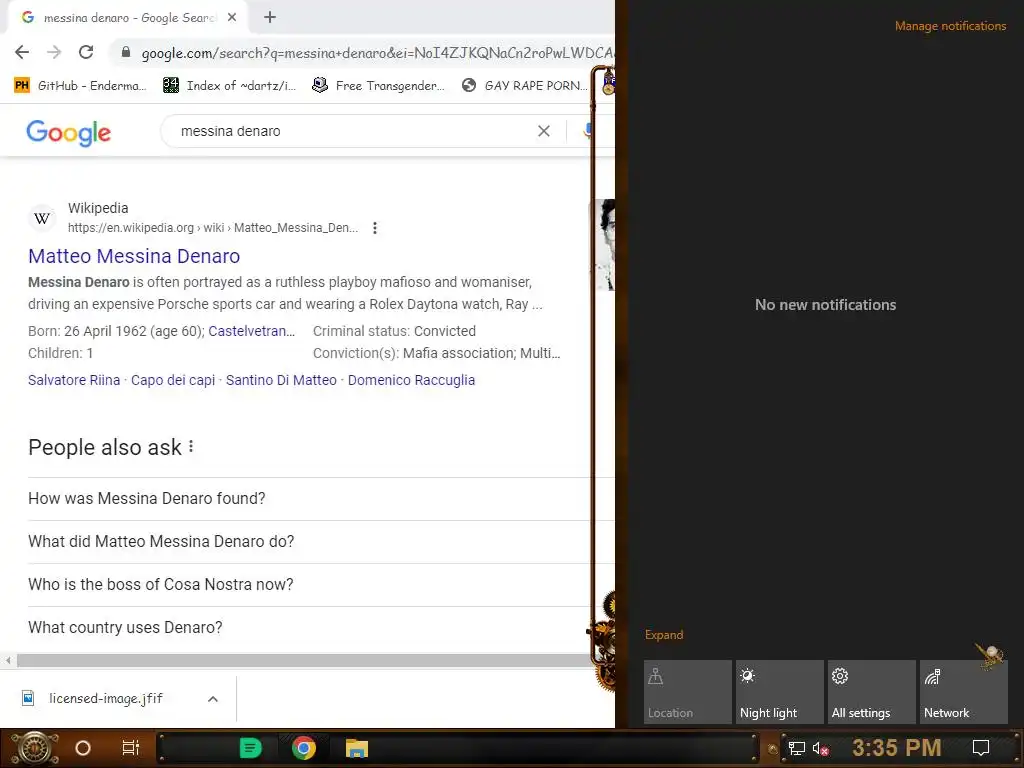Click the messina denaro search box

pyautogui.click(x=353, y=131)
